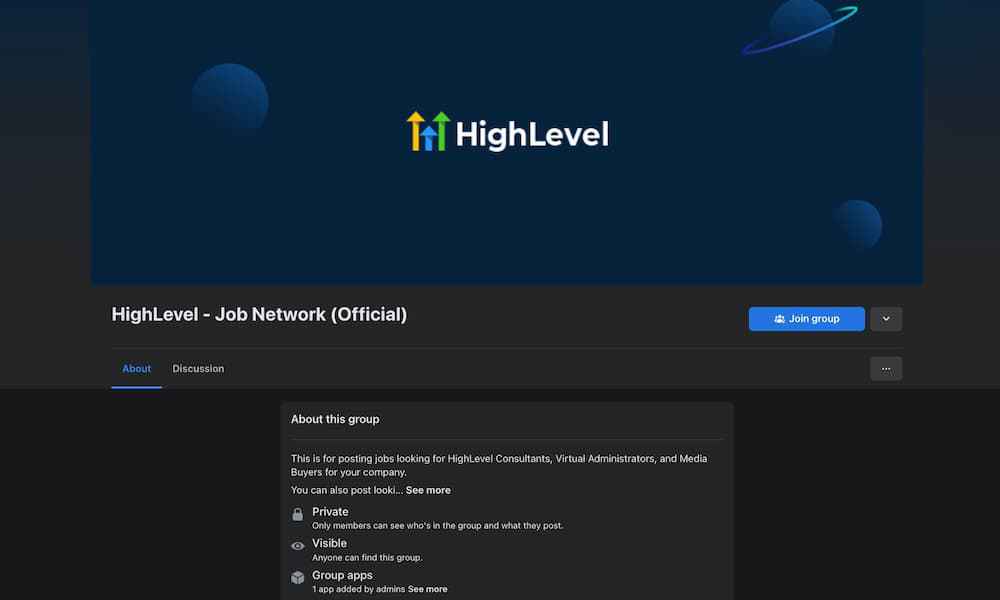Viewport: 1000px width, 600px height.
Task: Open the three-dot more options menu
Action: (x=886, y=369)
